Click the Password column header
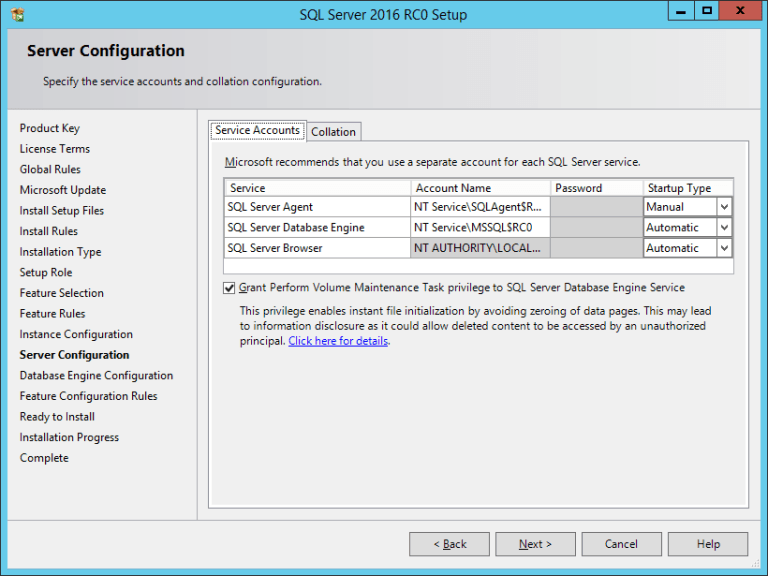768x576 pixels. [x=597, y=188]
